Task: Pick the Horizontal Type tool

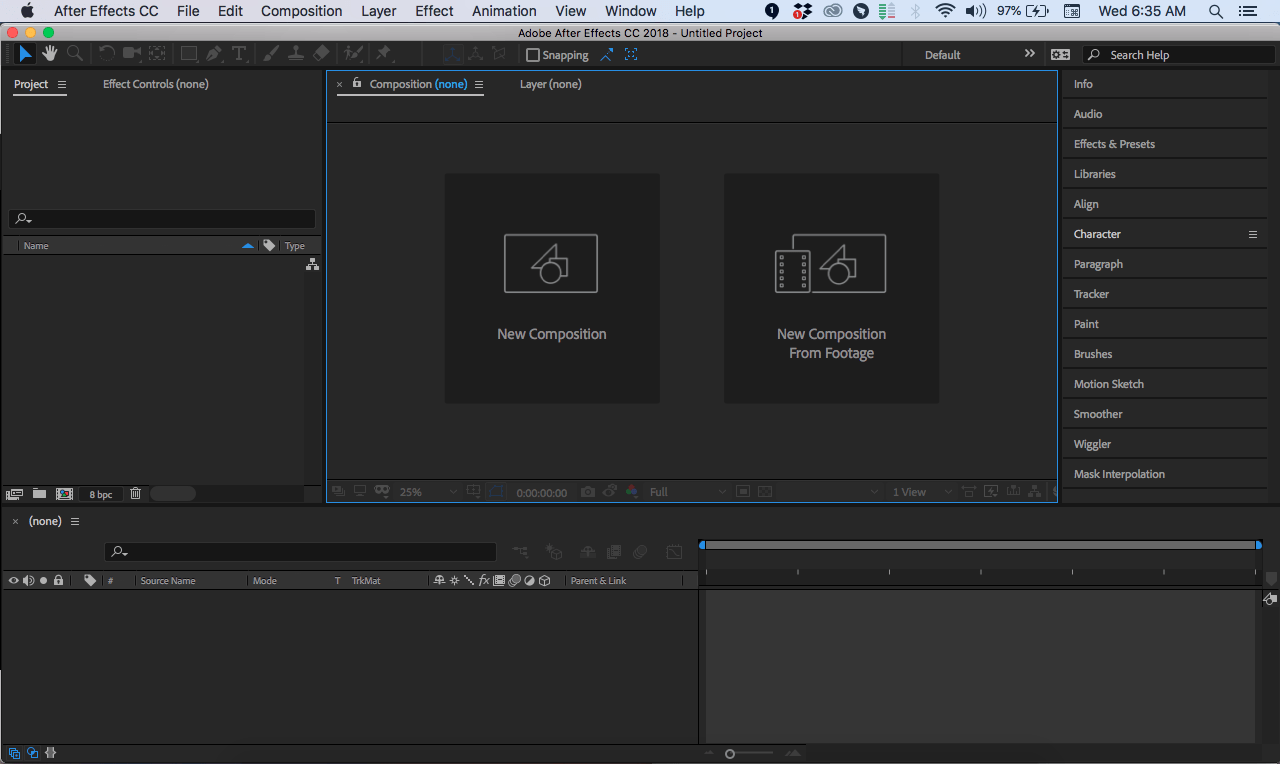Action: point(238,54)
